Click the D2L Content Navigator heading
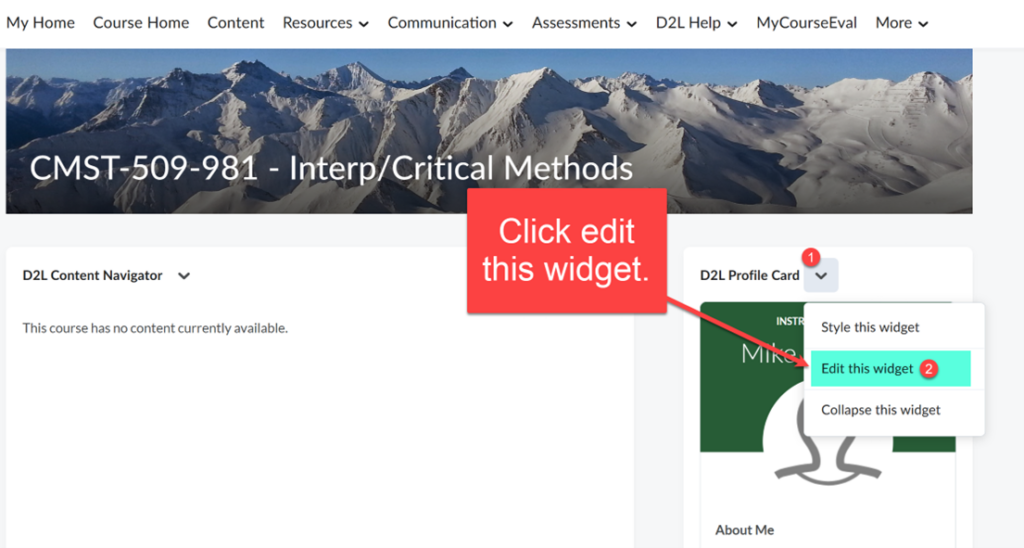 click(93, 276)
